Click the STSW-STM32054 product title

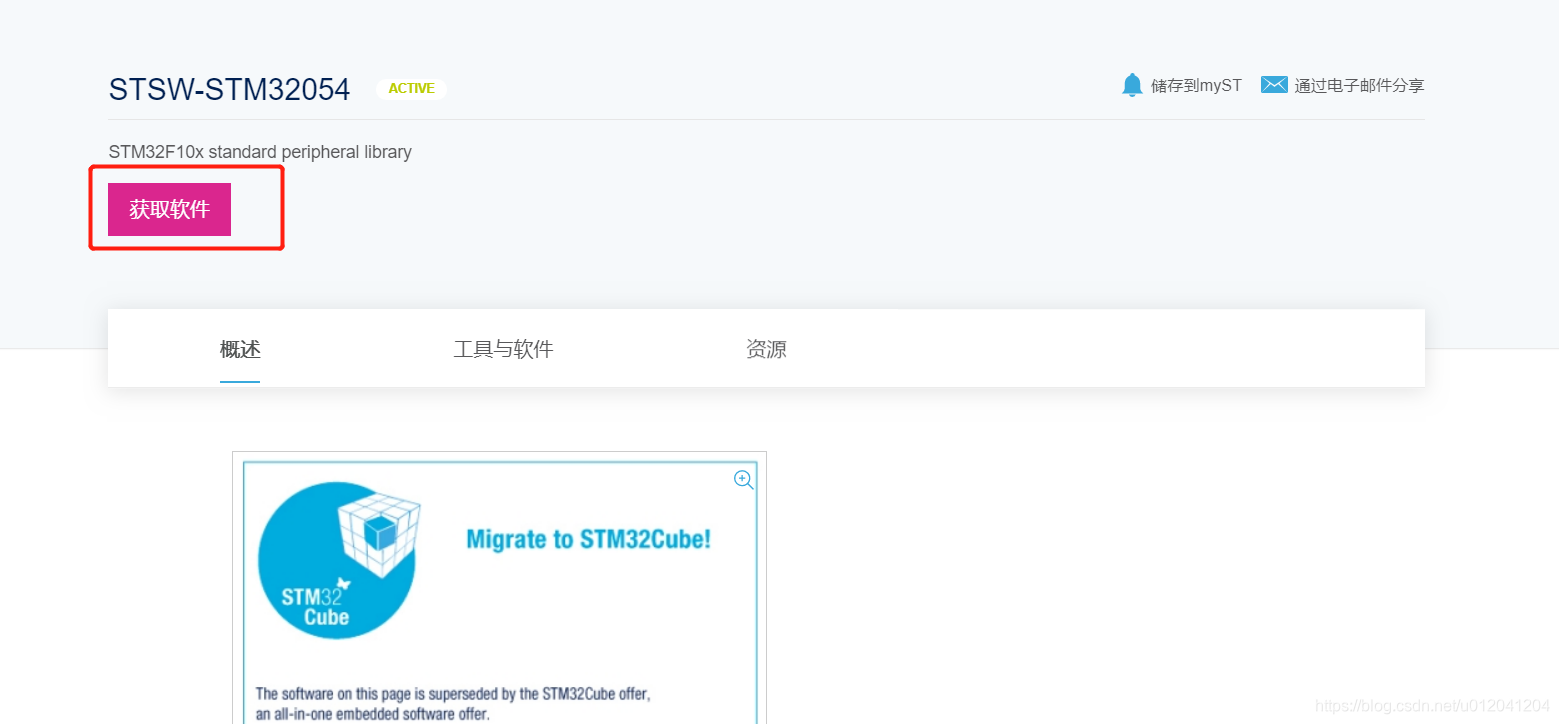tap(229, 90)
